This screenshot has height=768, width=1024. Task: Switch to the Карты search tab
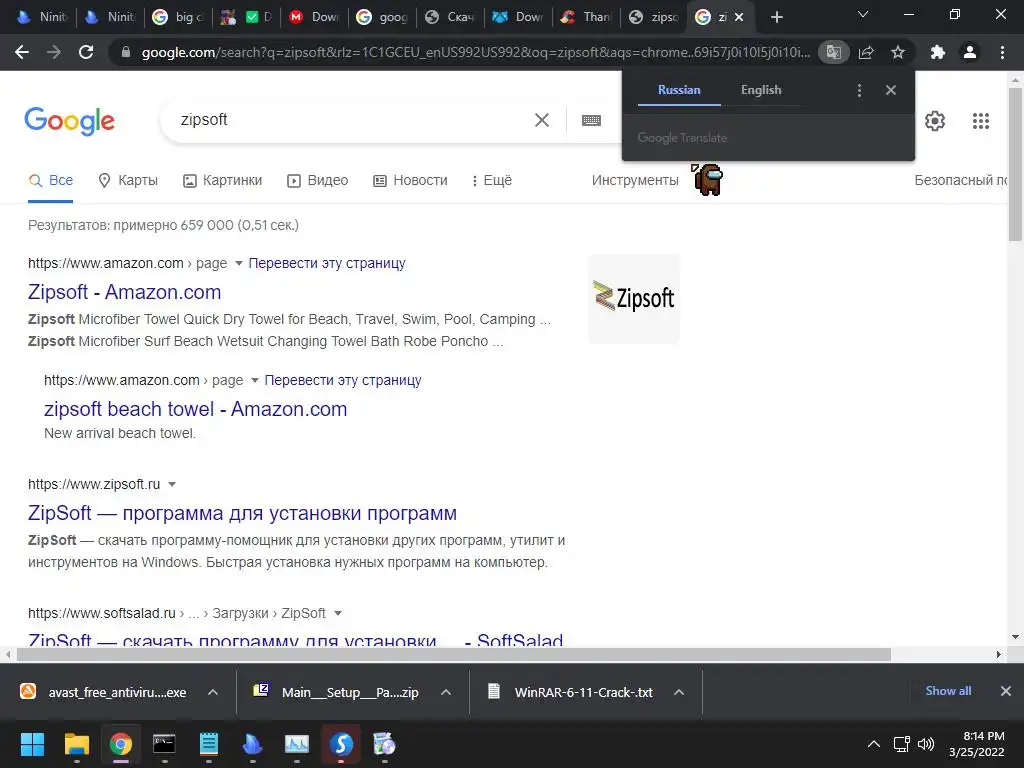click(128, 180)
